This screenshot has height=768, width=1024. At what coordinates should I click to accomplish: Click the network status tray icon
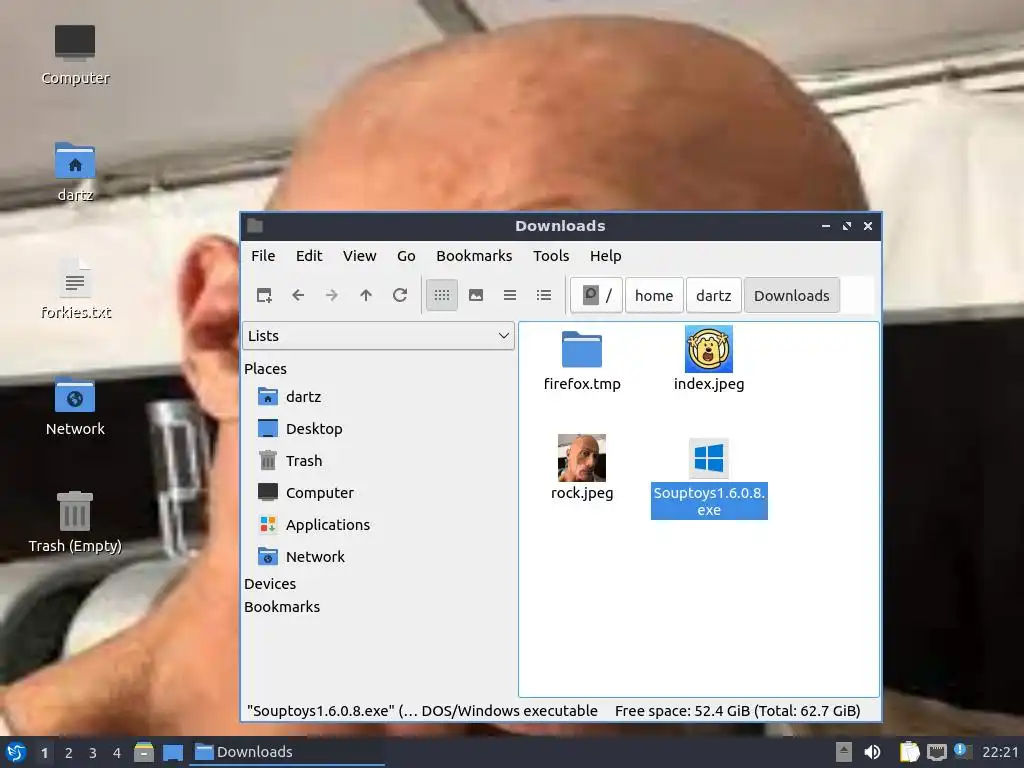click(x=936, y=752)
